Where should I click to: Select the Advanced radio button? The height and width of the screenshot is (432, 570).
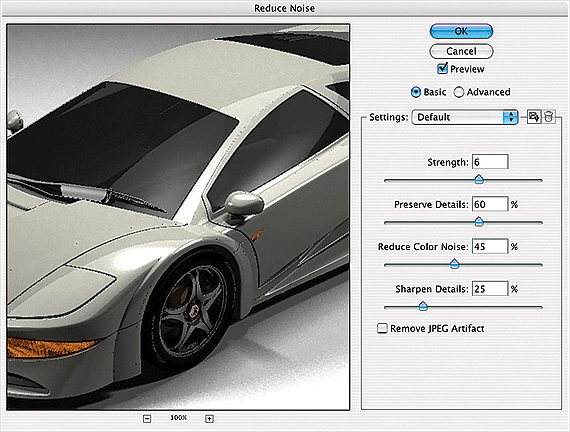coord(459,92)
